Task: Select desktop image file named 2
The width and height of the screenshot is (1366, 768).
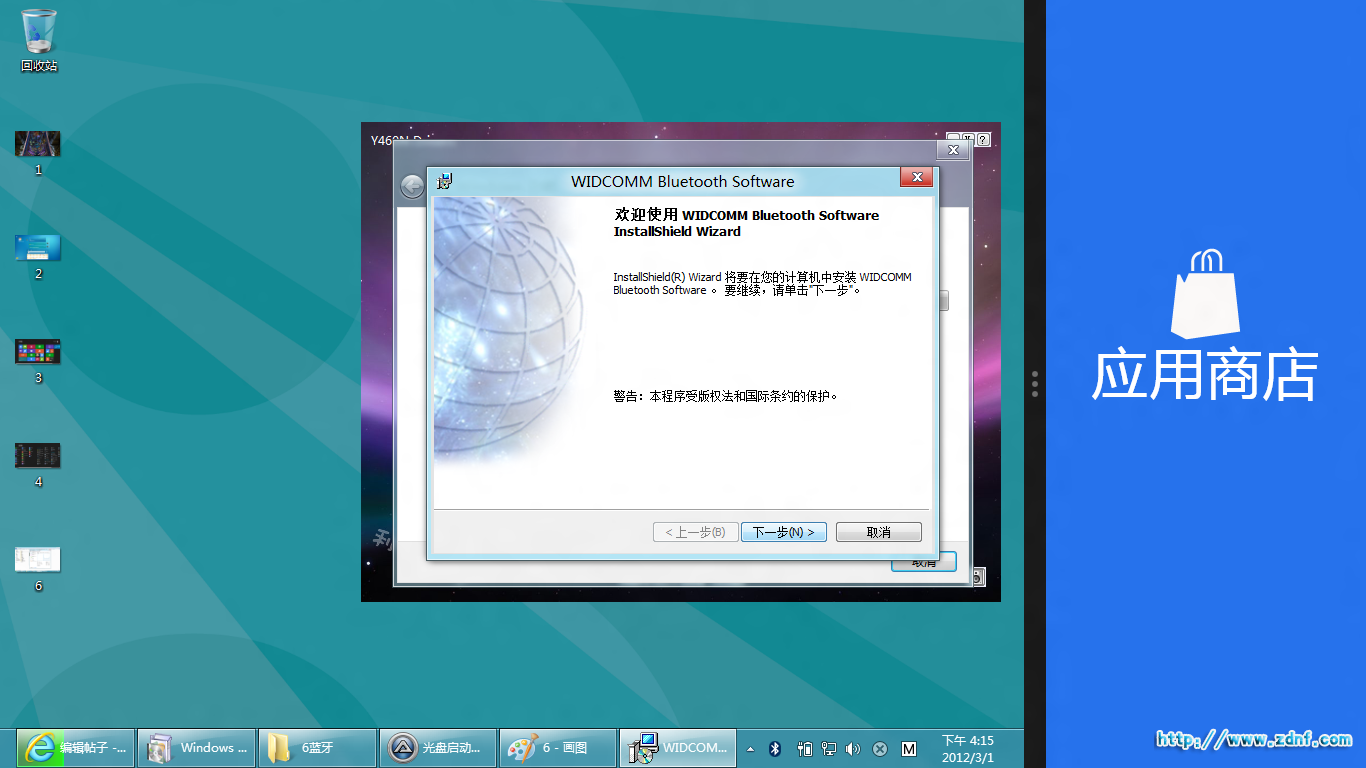Action: point(38,257)
